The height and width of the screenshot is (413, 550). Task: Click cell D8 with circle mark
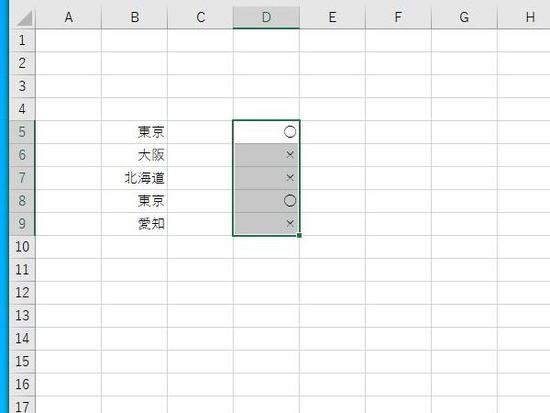tap(266, 201)
